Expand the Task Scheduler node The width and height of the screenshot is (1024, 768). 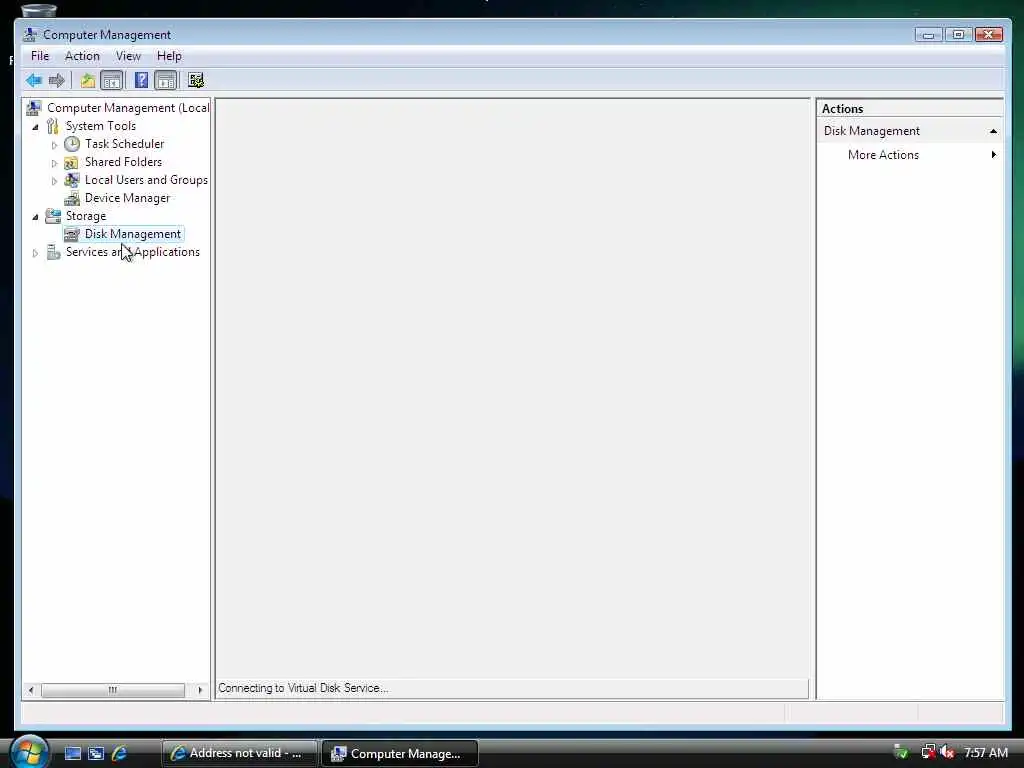point(54,145)
